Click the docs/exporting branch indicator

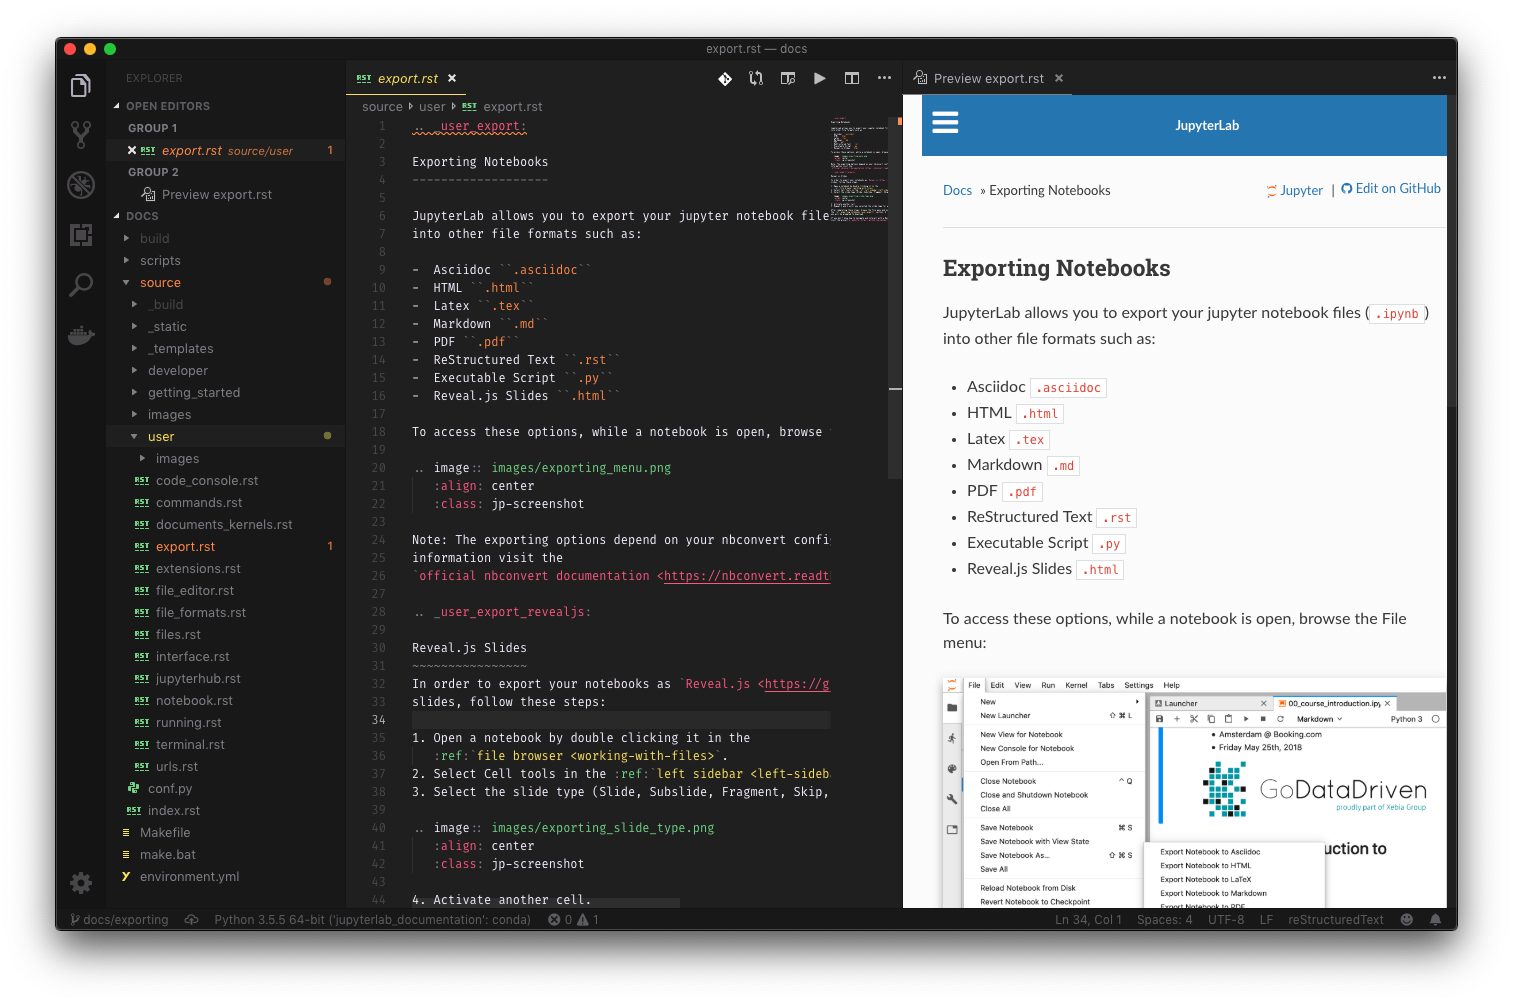coord(119,919)
